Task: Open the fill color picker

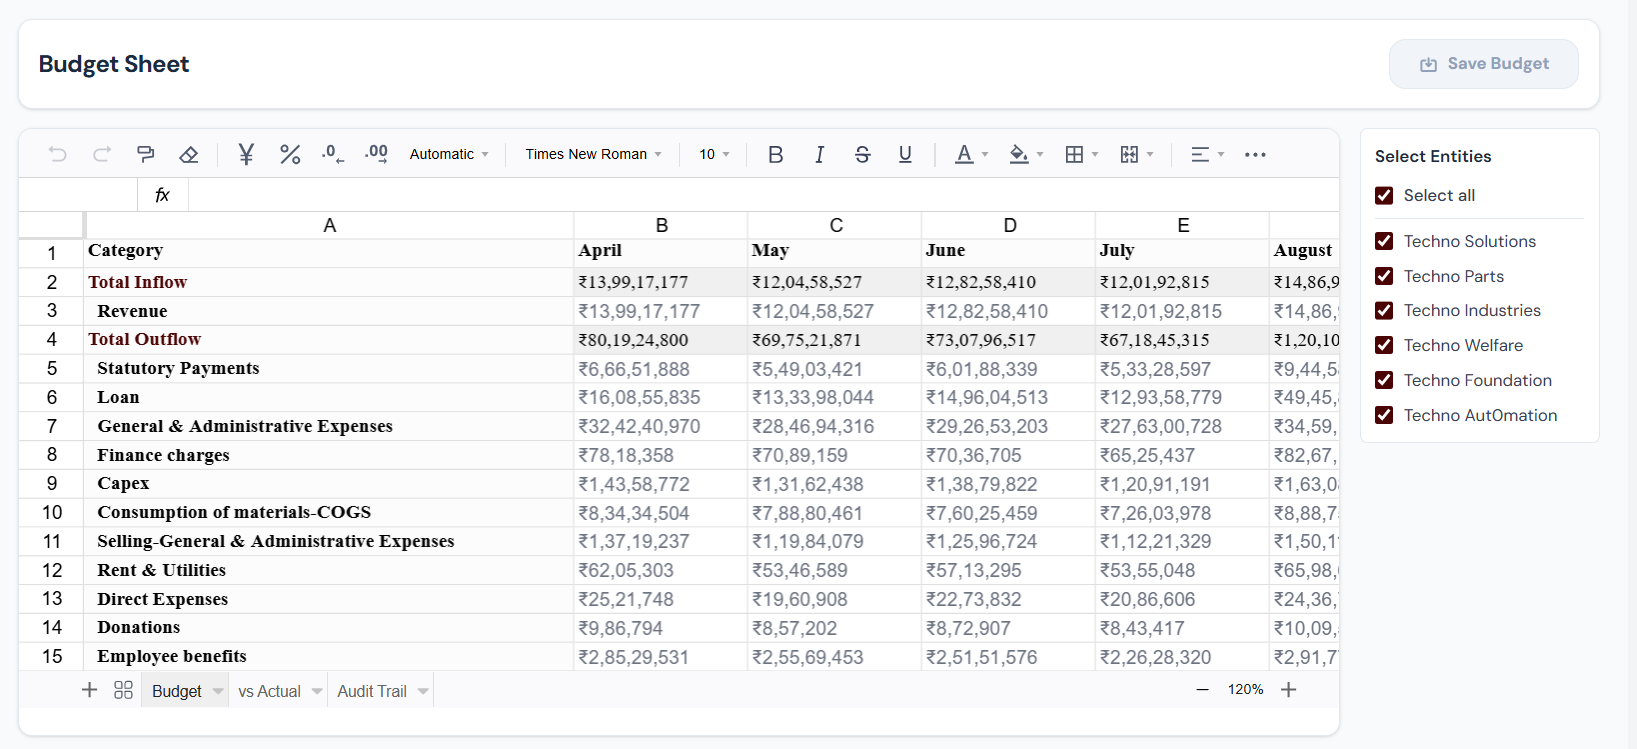Action: [x=1019, y=154]
